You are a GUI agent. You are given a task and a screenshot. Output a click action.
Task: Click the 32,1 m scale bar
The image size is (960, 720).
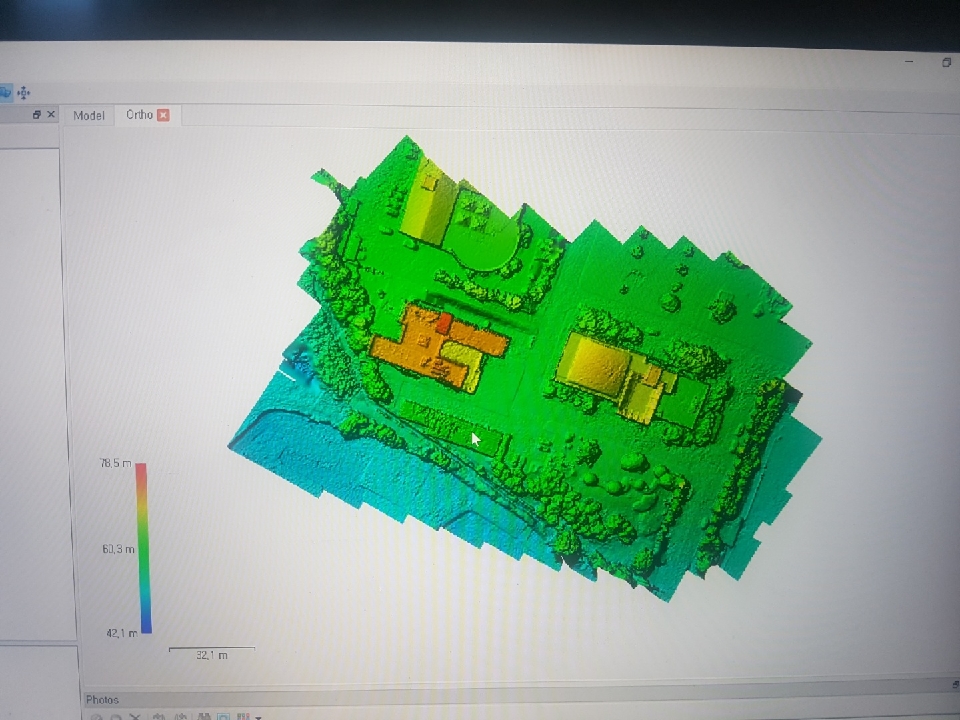point(212,653)
